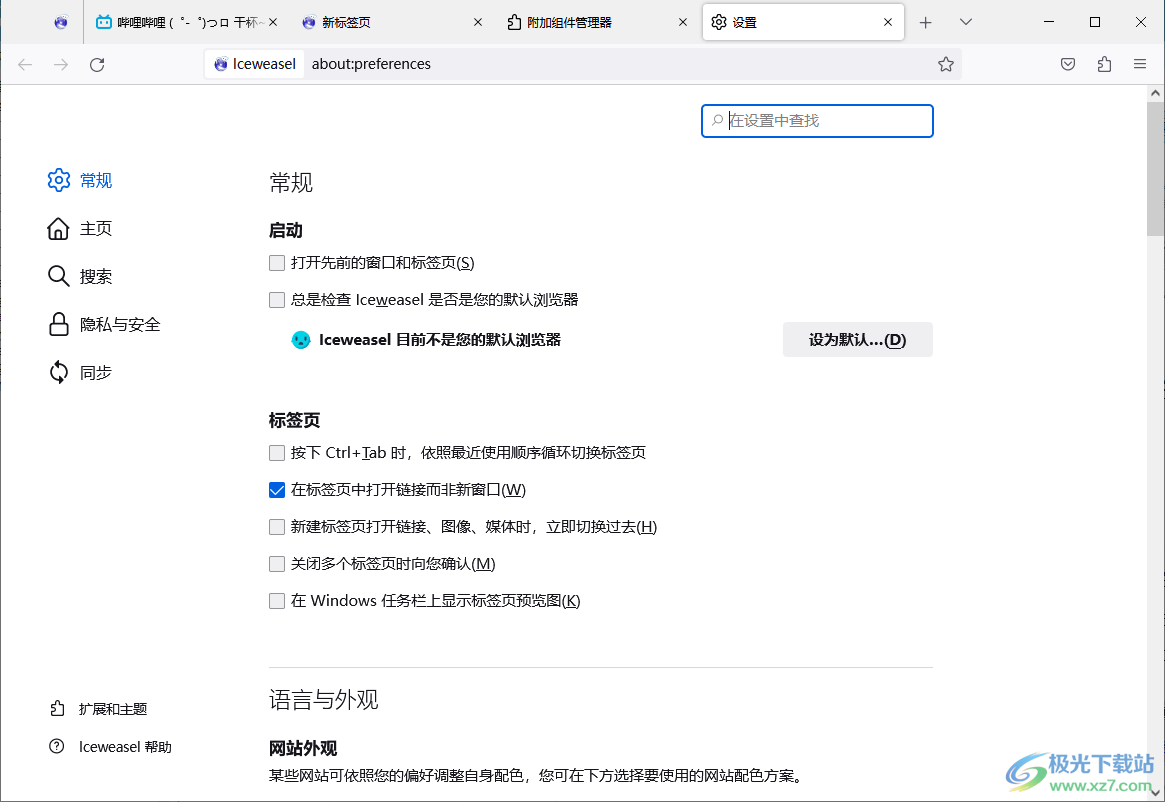Focus the 在设置中查找 search field
This screenshot has height=802, width=1165.
[817, 120]
